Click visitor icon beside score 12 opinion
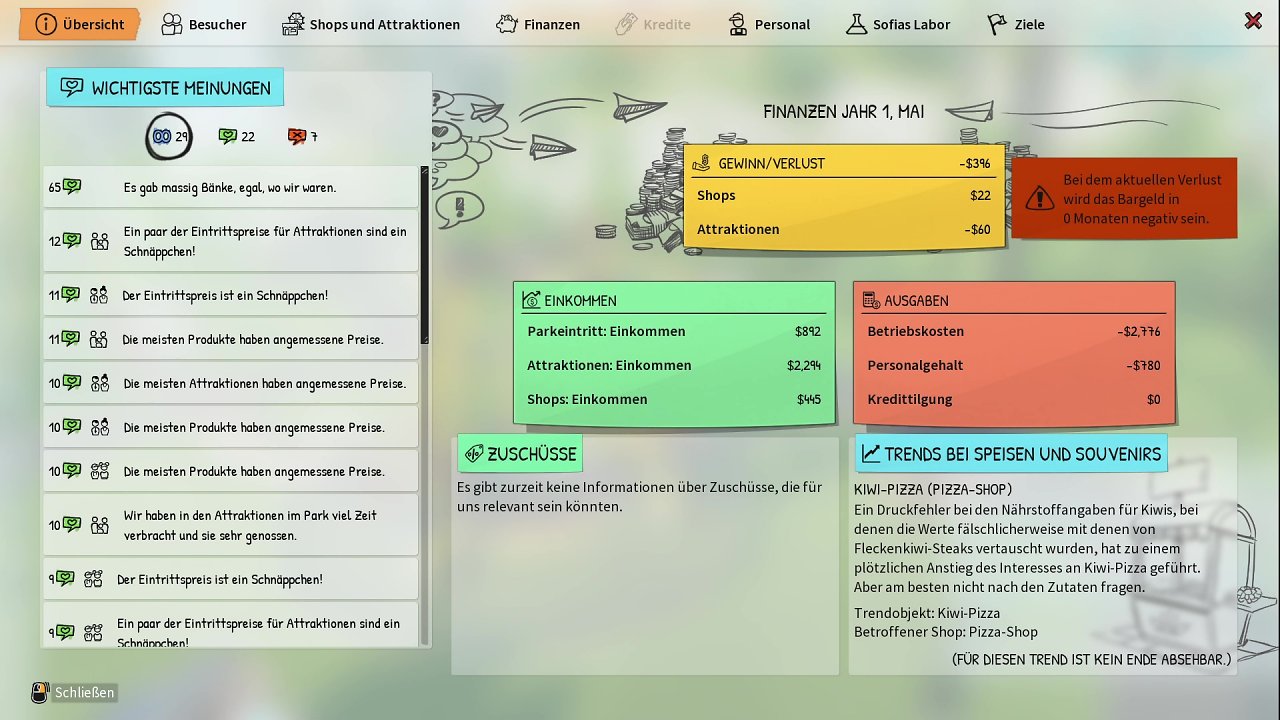 (x=99, y=241)
